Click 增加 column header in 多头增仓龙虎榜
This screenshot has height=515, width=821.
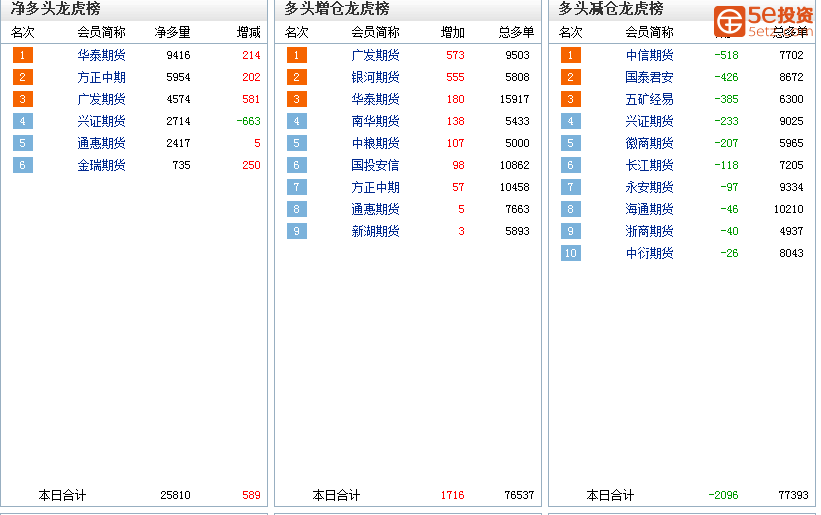pos(452,32)
